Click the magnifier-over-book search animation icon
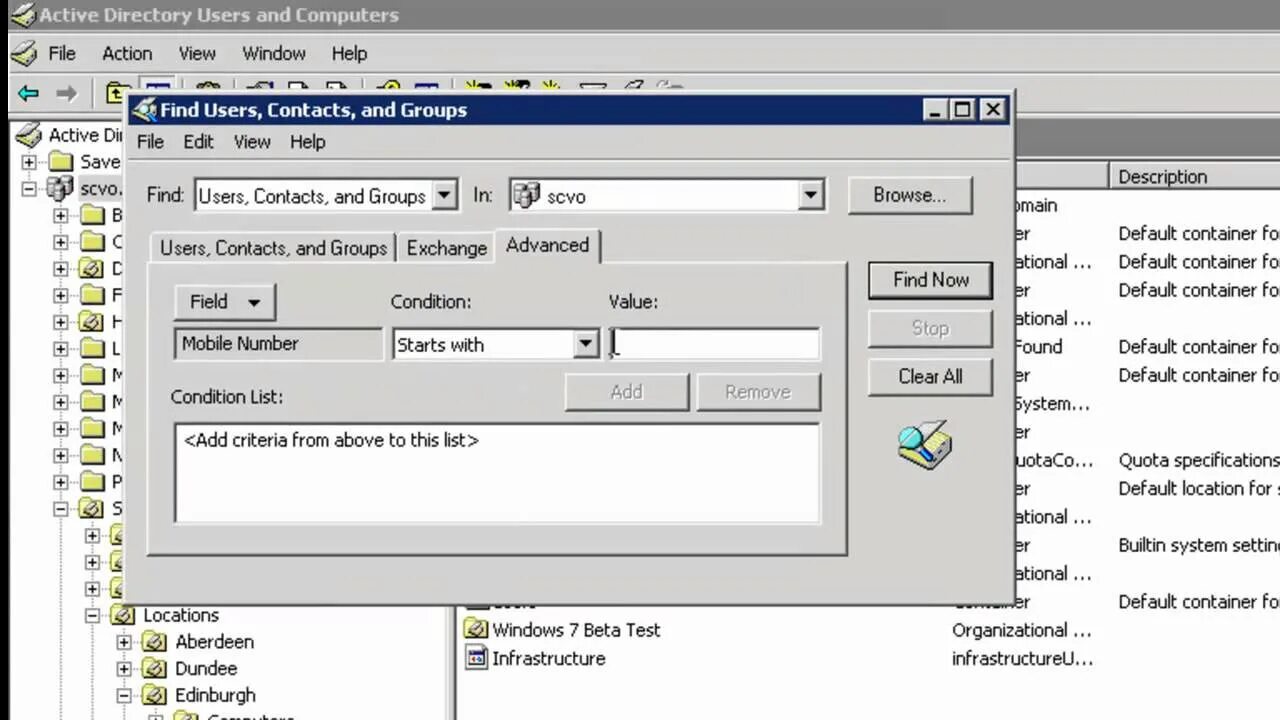 (x=925, y=445)
